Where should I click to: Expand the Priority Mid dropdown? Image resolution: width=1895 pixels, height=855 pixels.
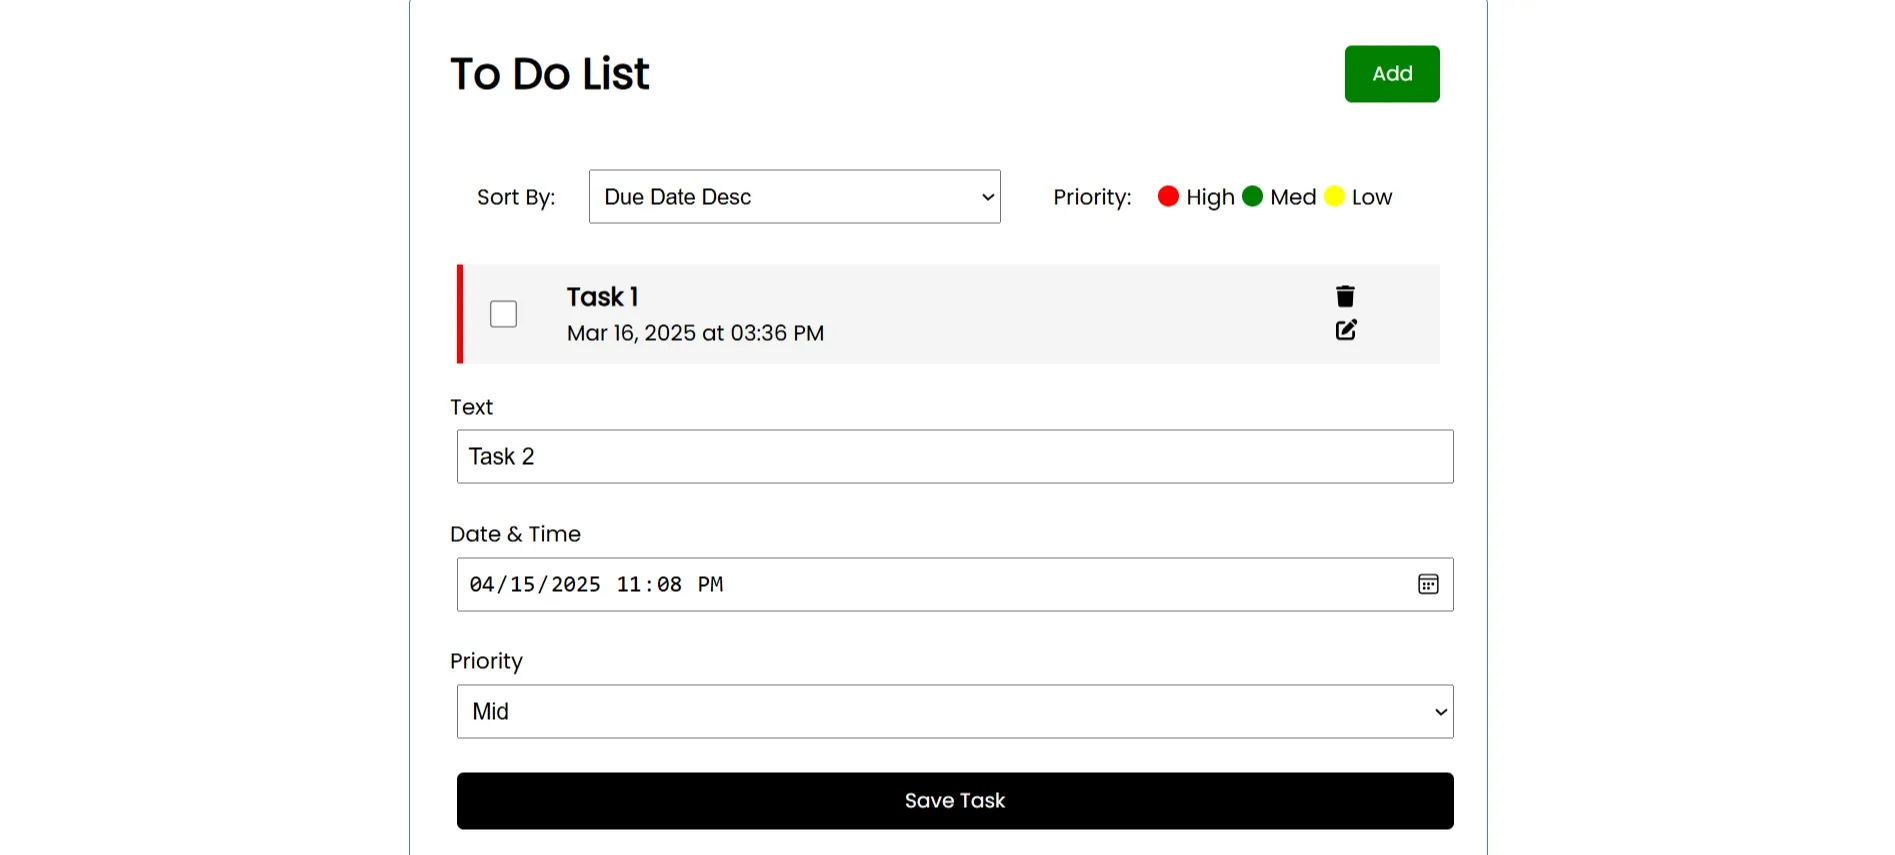coord(955,711)
